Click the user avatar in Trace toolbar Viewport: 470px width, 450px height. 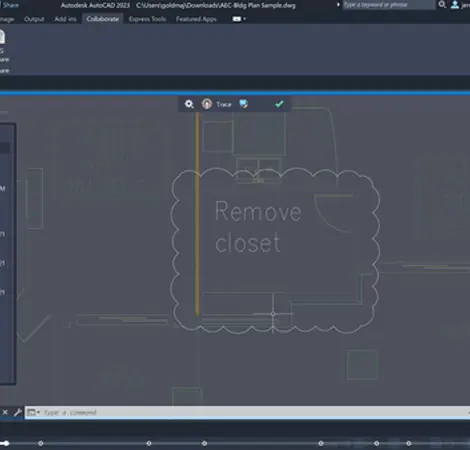pos(207,104)
